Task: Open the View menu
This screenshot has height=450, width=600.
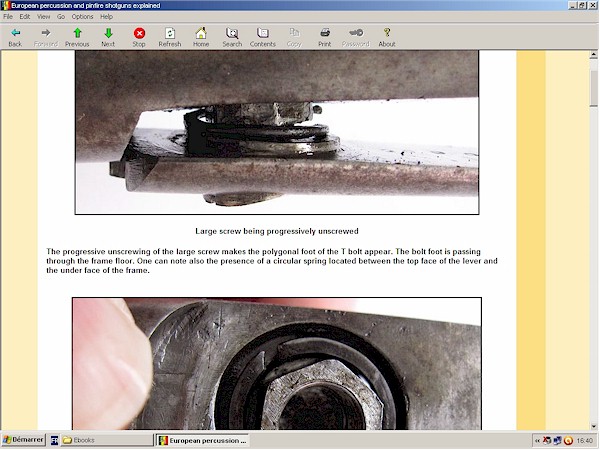Action: click(44, 16)
